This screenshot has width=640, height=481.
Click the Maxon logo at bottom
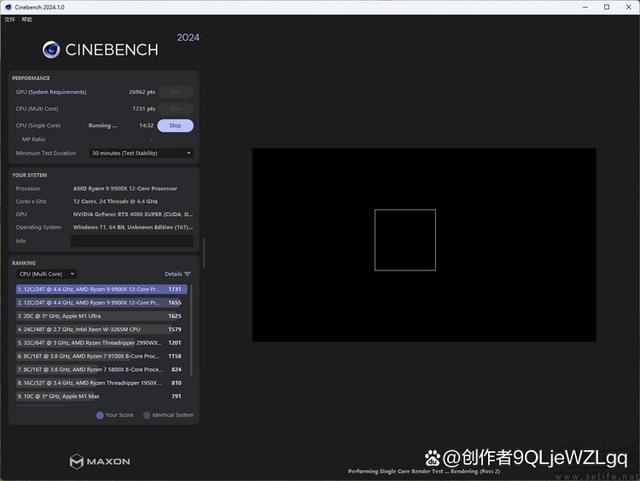click(100, 461)
